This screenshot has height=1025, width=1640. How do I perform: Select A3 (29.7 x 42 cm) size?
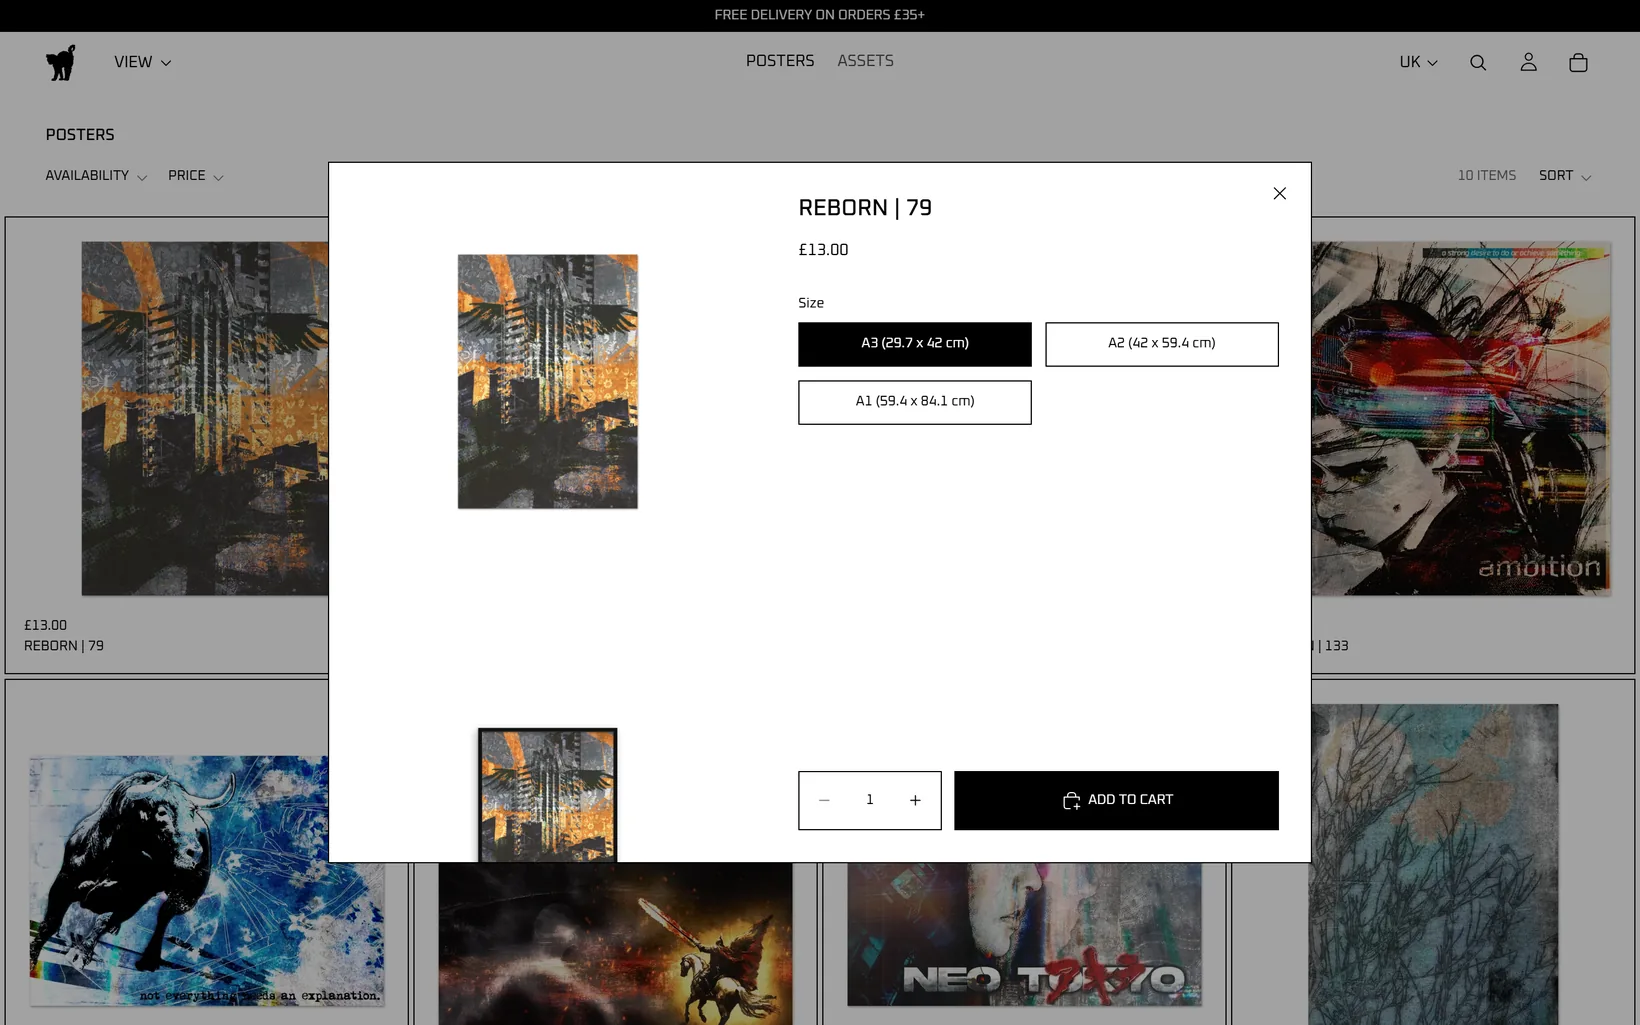point(915,344)
